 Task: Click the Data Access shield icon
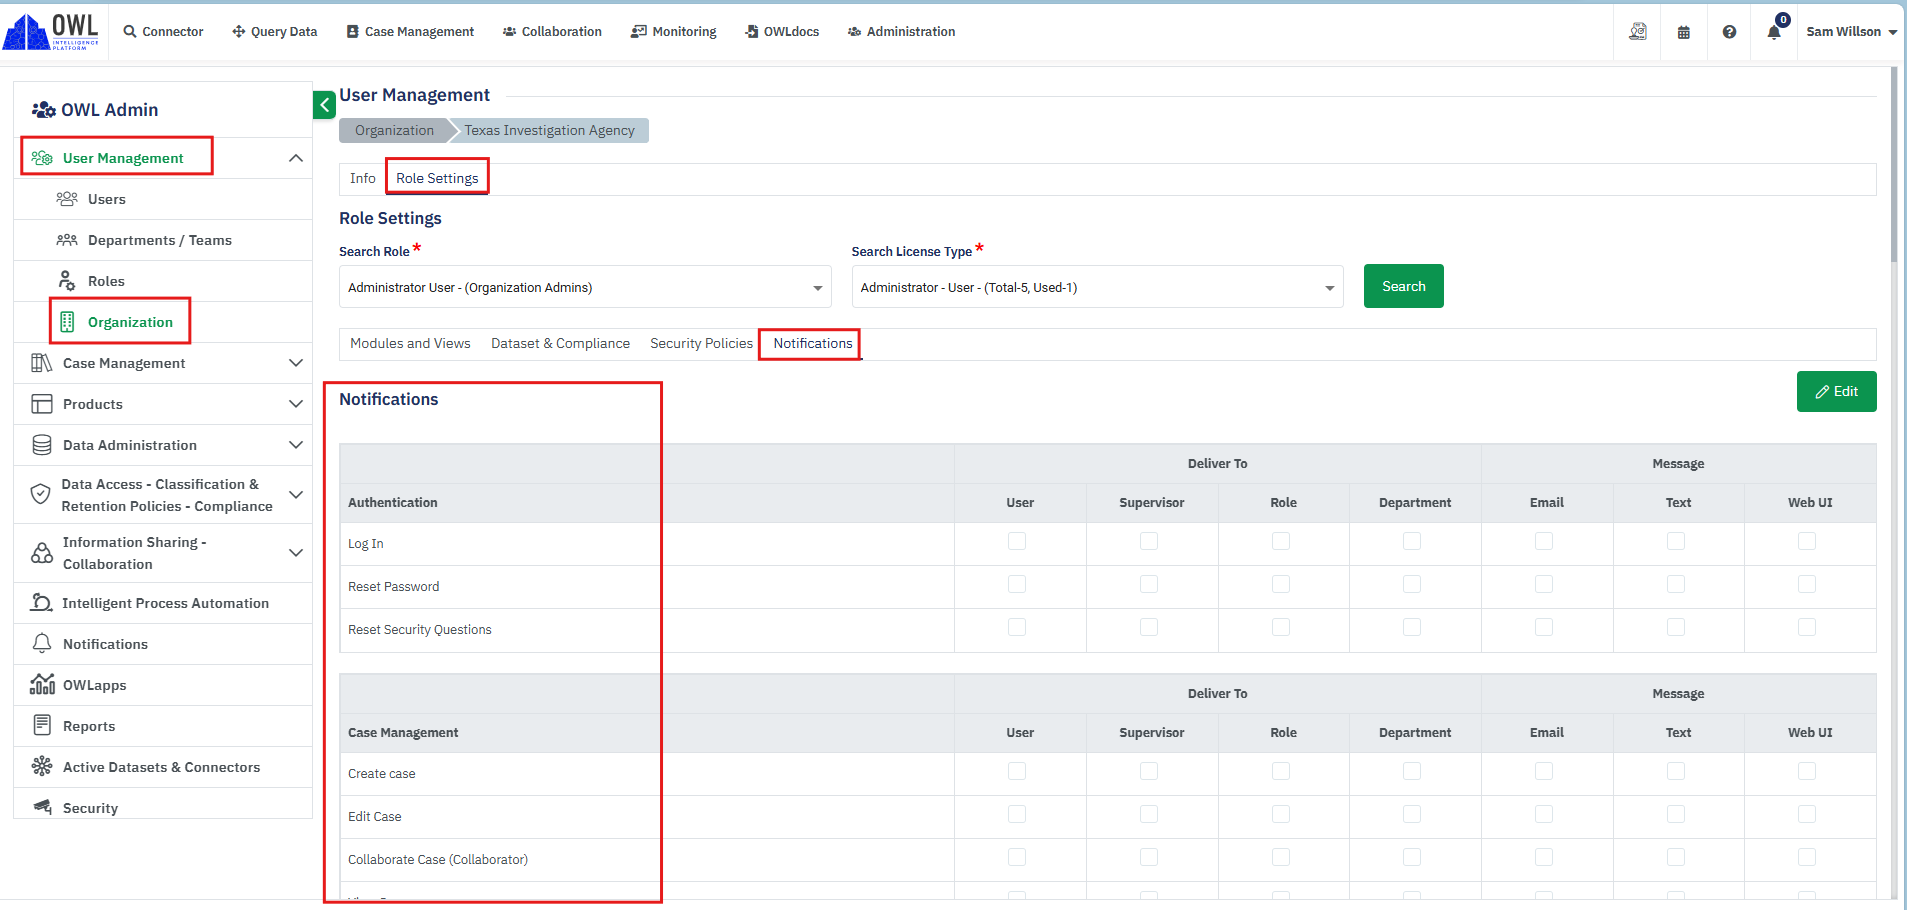41,494
